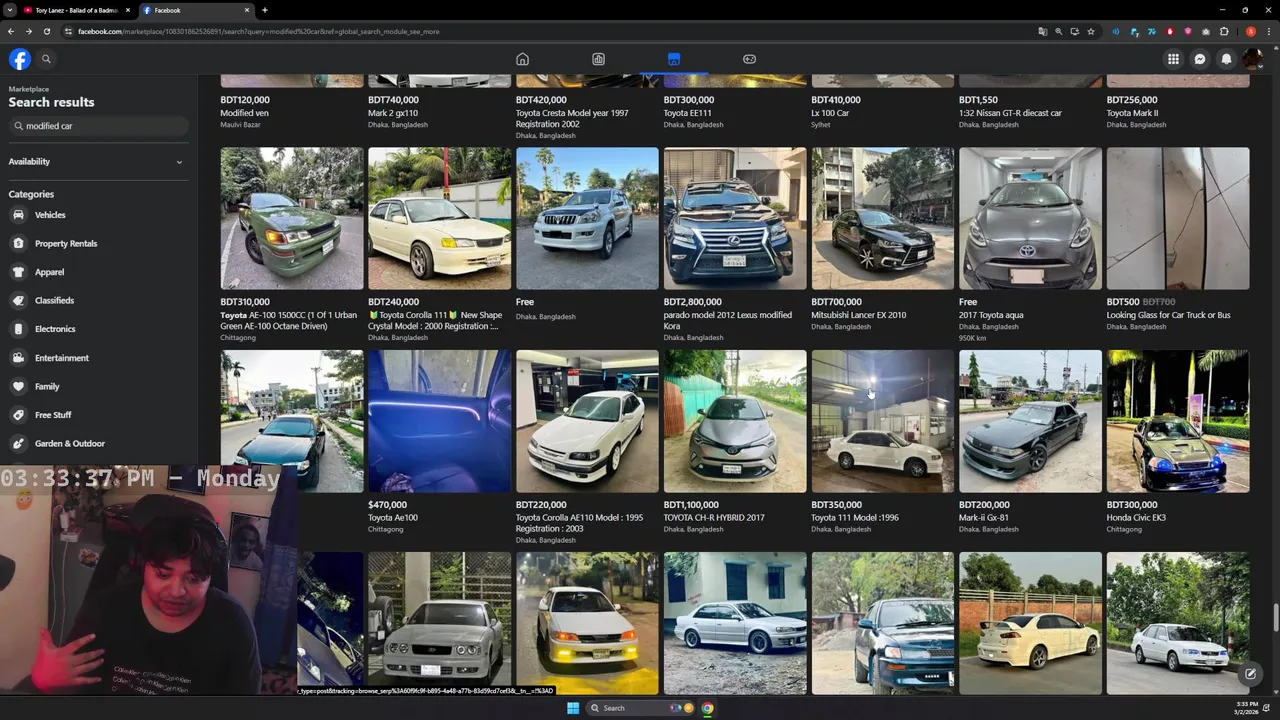Close the Tory Lanez tab
Image resolution: width=1280 pixels, height=720 pixels.
128,10
